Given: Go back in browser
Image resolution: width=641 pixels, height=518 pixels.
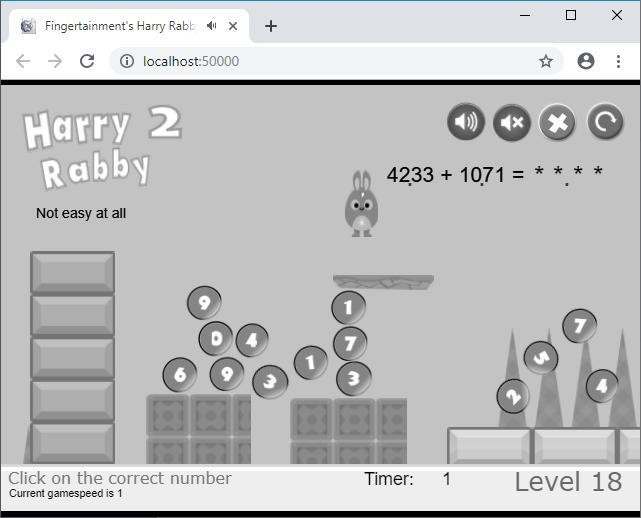Looking at the screenshot, I should tap(23, 61).
